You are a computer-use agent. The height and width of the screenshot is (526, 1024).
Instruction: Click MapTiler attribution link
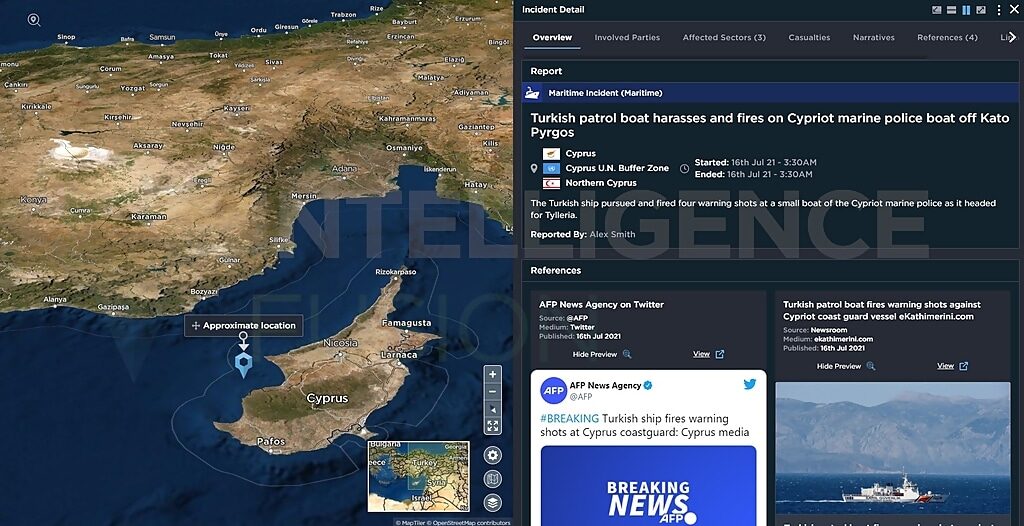tap(412, 523)
